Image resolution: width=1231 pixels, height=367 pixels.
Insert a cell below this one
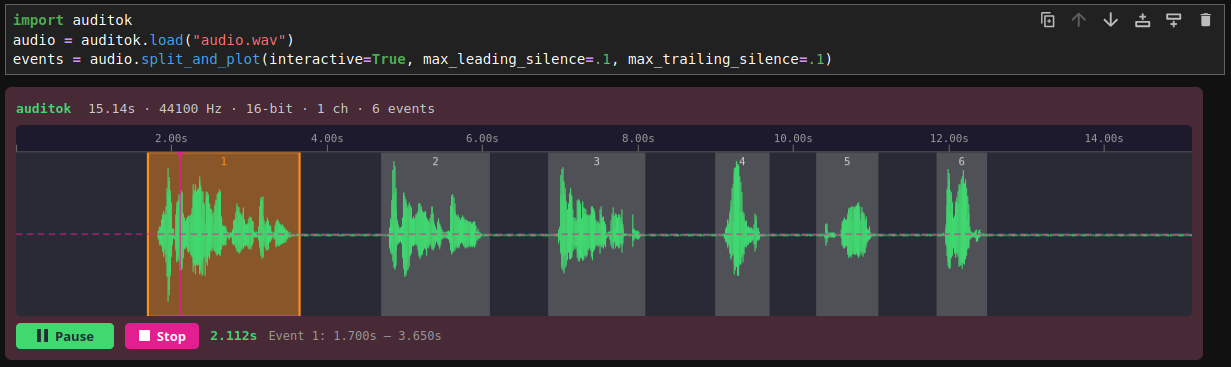click(x=1174, y=20)
